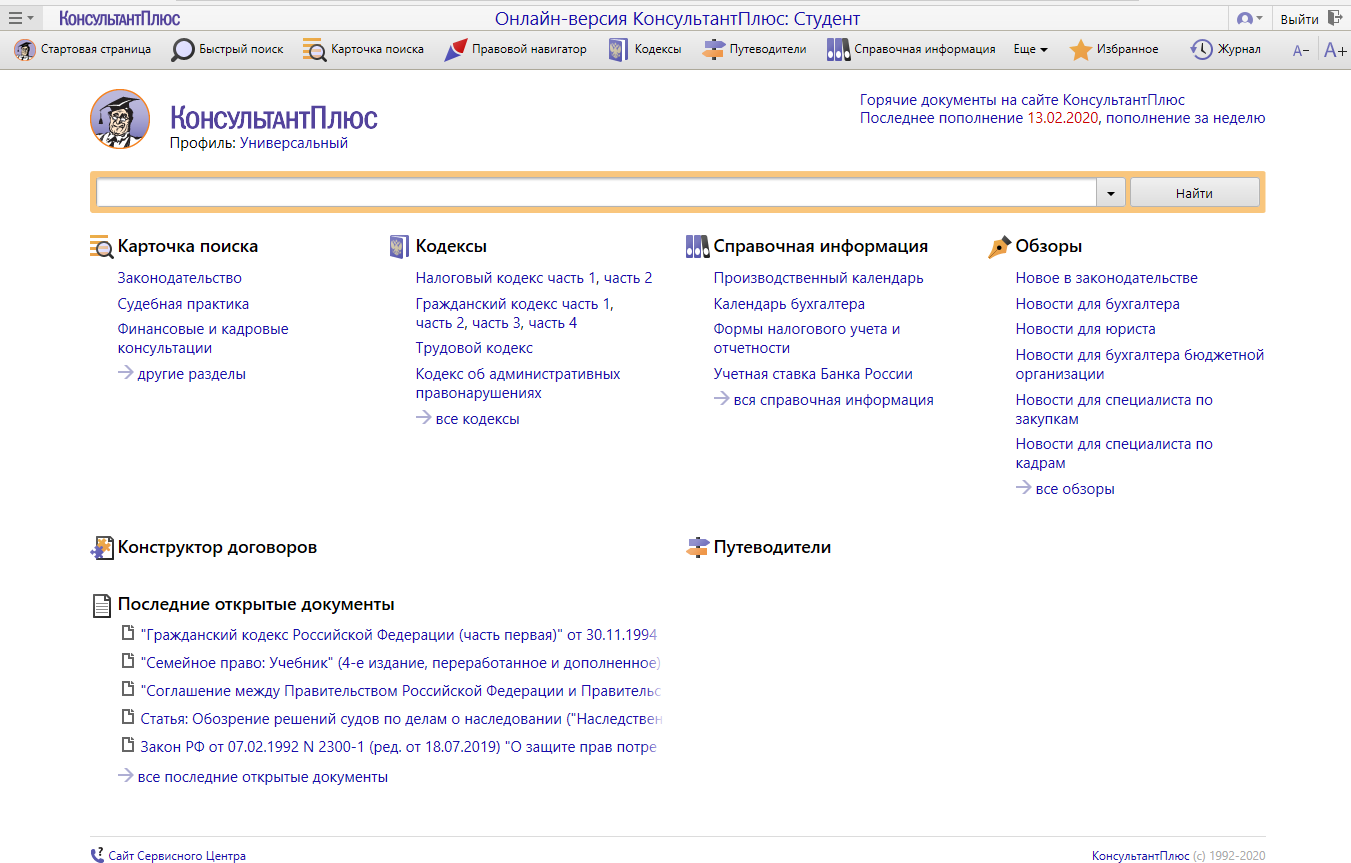Open recent Закон РФ от 07.02.1992 N 2300-1
Viewport: 1351px width, 863px height.
click(399, 747)
